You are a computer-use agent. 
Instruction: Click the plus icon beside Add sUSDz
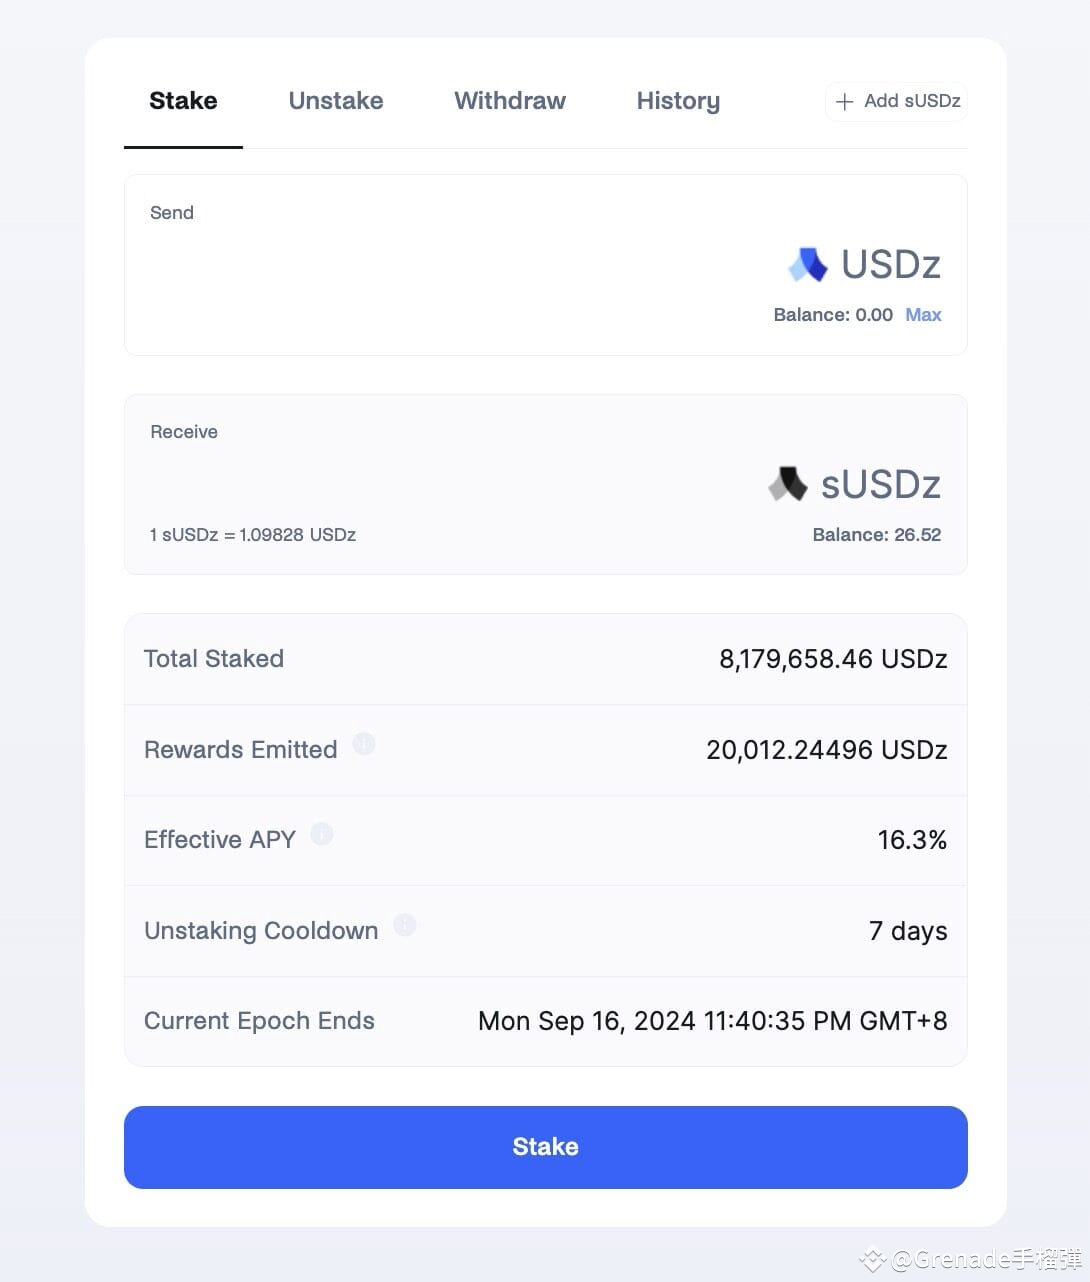pos(845,102)
